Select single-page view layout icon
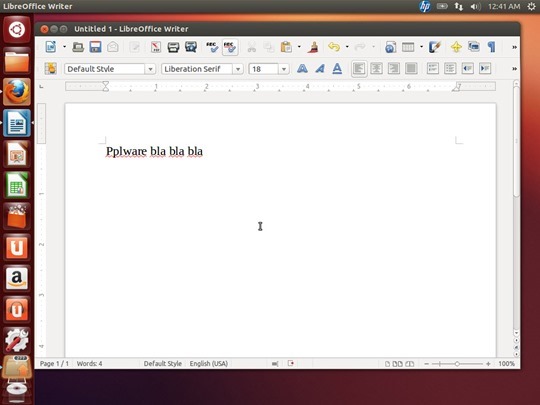This screenshot has height=405, width=540. 387,364
